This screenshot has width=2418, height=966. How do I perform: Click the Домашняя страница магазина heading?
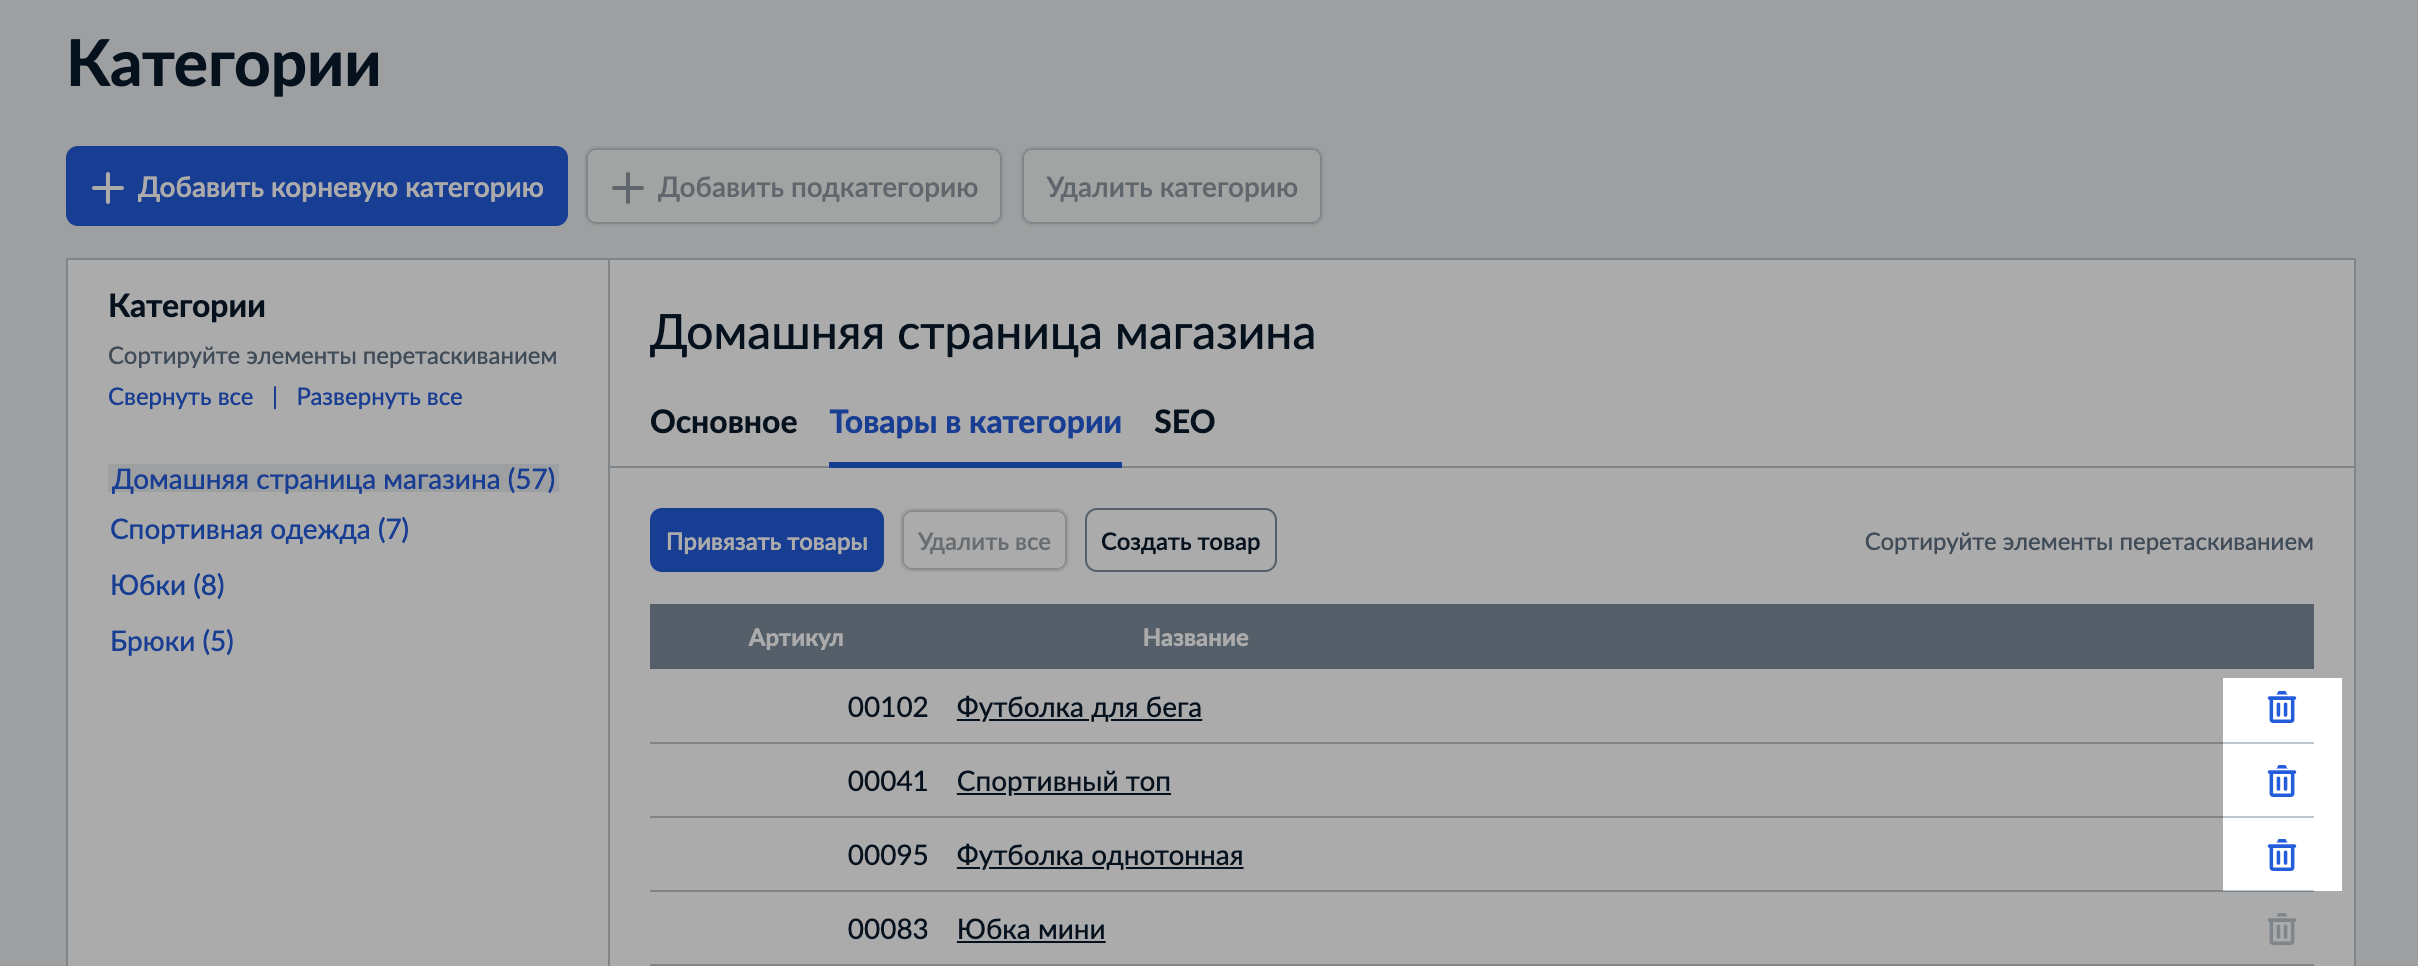[982, 333]
